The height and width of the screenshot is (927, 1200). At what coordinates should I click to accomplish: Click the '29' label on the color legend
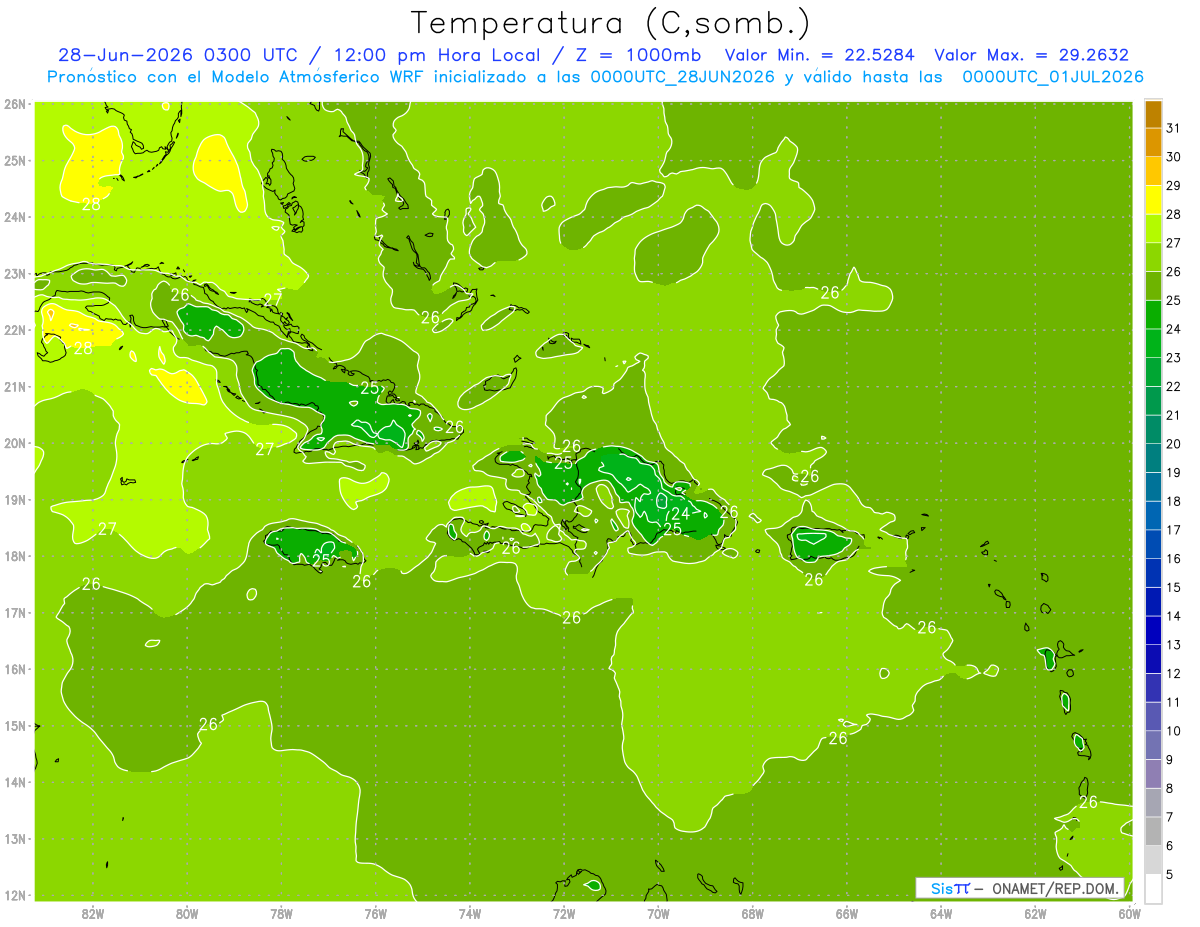(x=1174, y=186)
